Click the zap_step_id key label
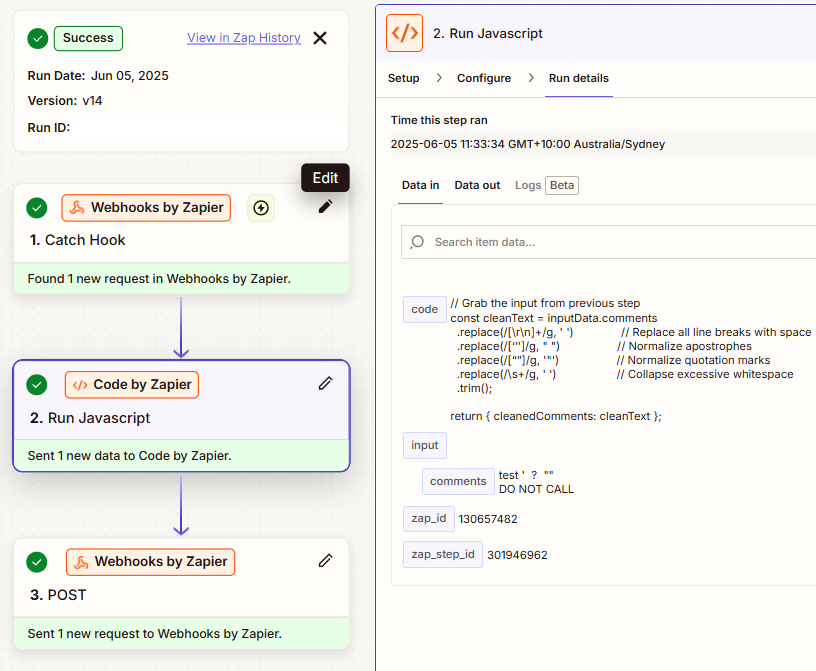 click(443, 554)
